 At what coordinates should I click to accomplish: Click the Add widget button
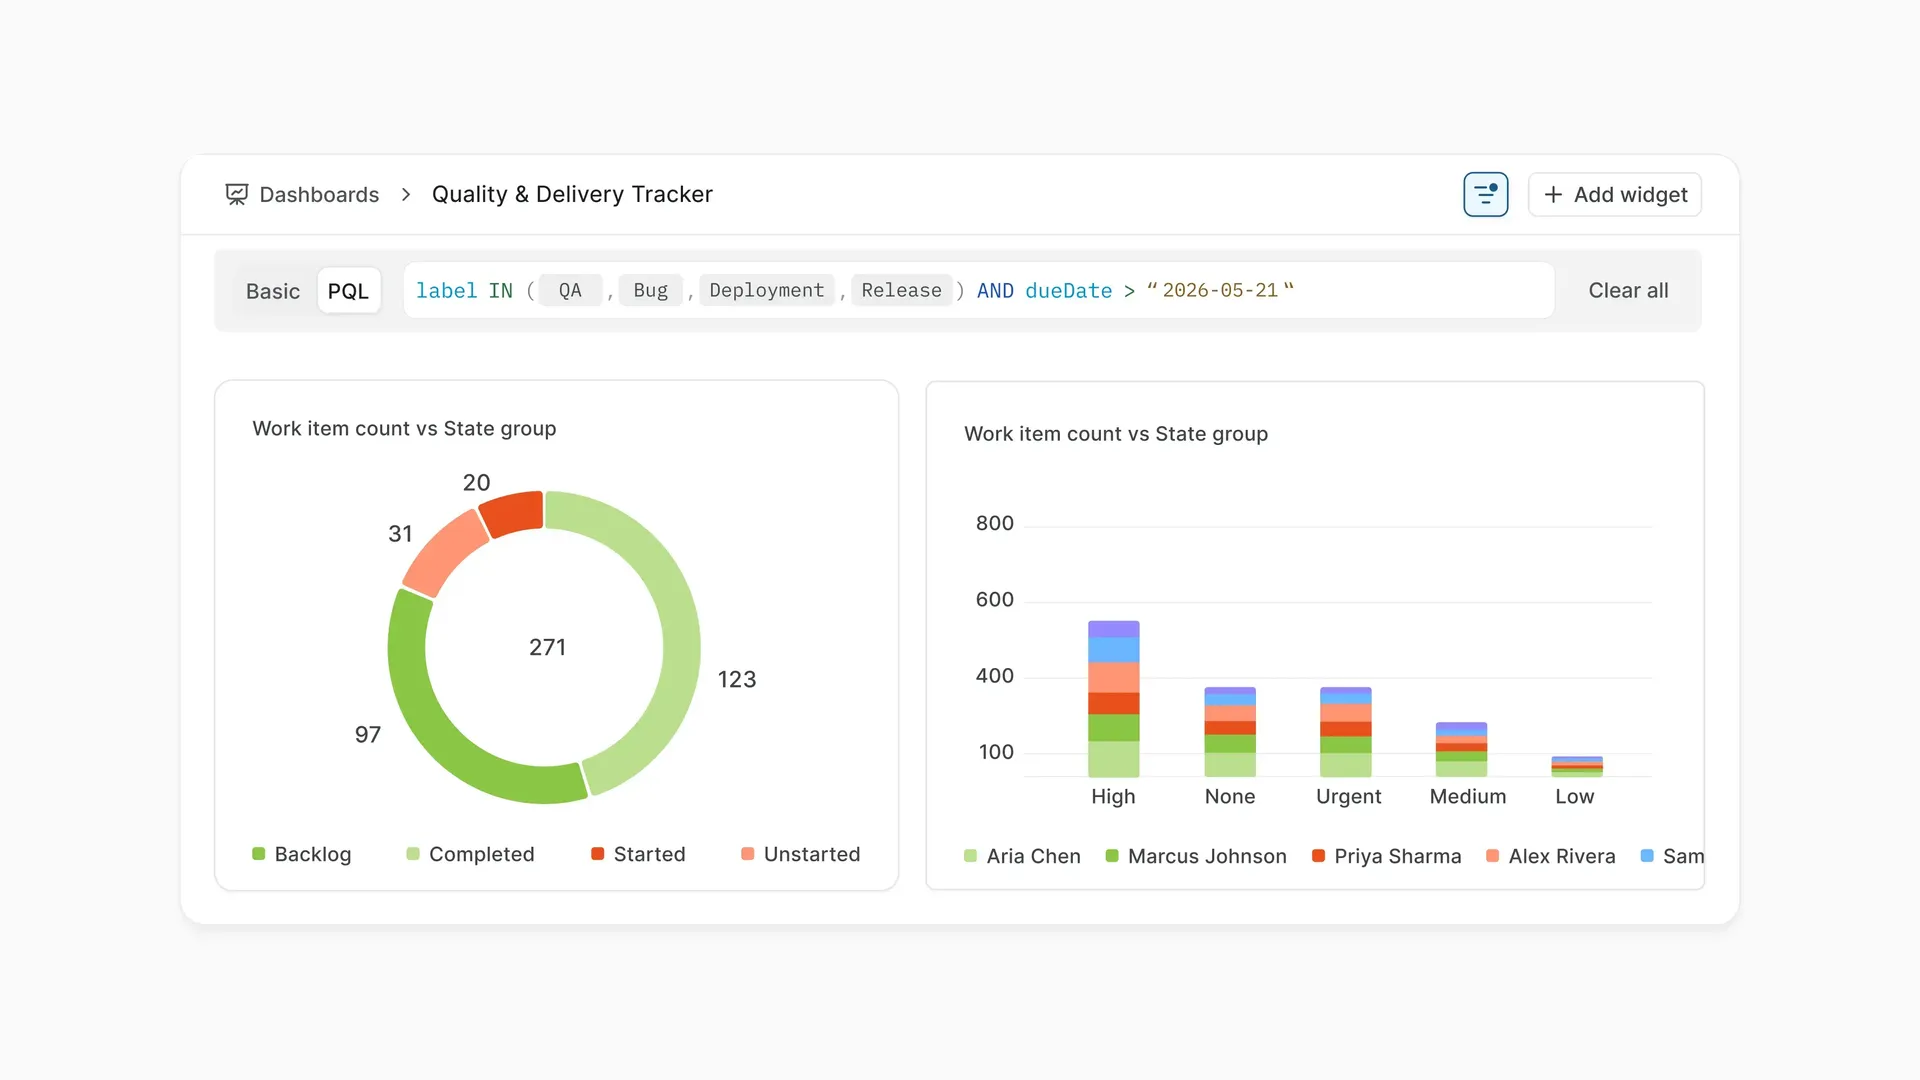(x=1614, y=194)
